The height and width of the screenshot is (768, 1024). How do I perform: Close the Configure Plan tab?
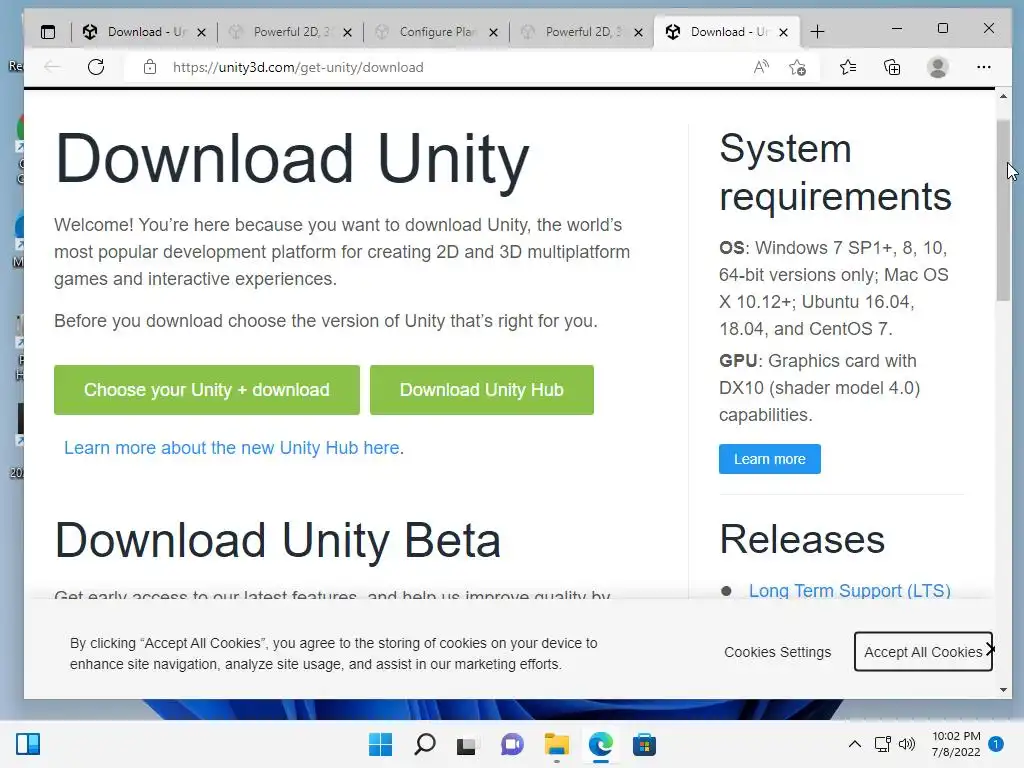(x=494, y=32)
